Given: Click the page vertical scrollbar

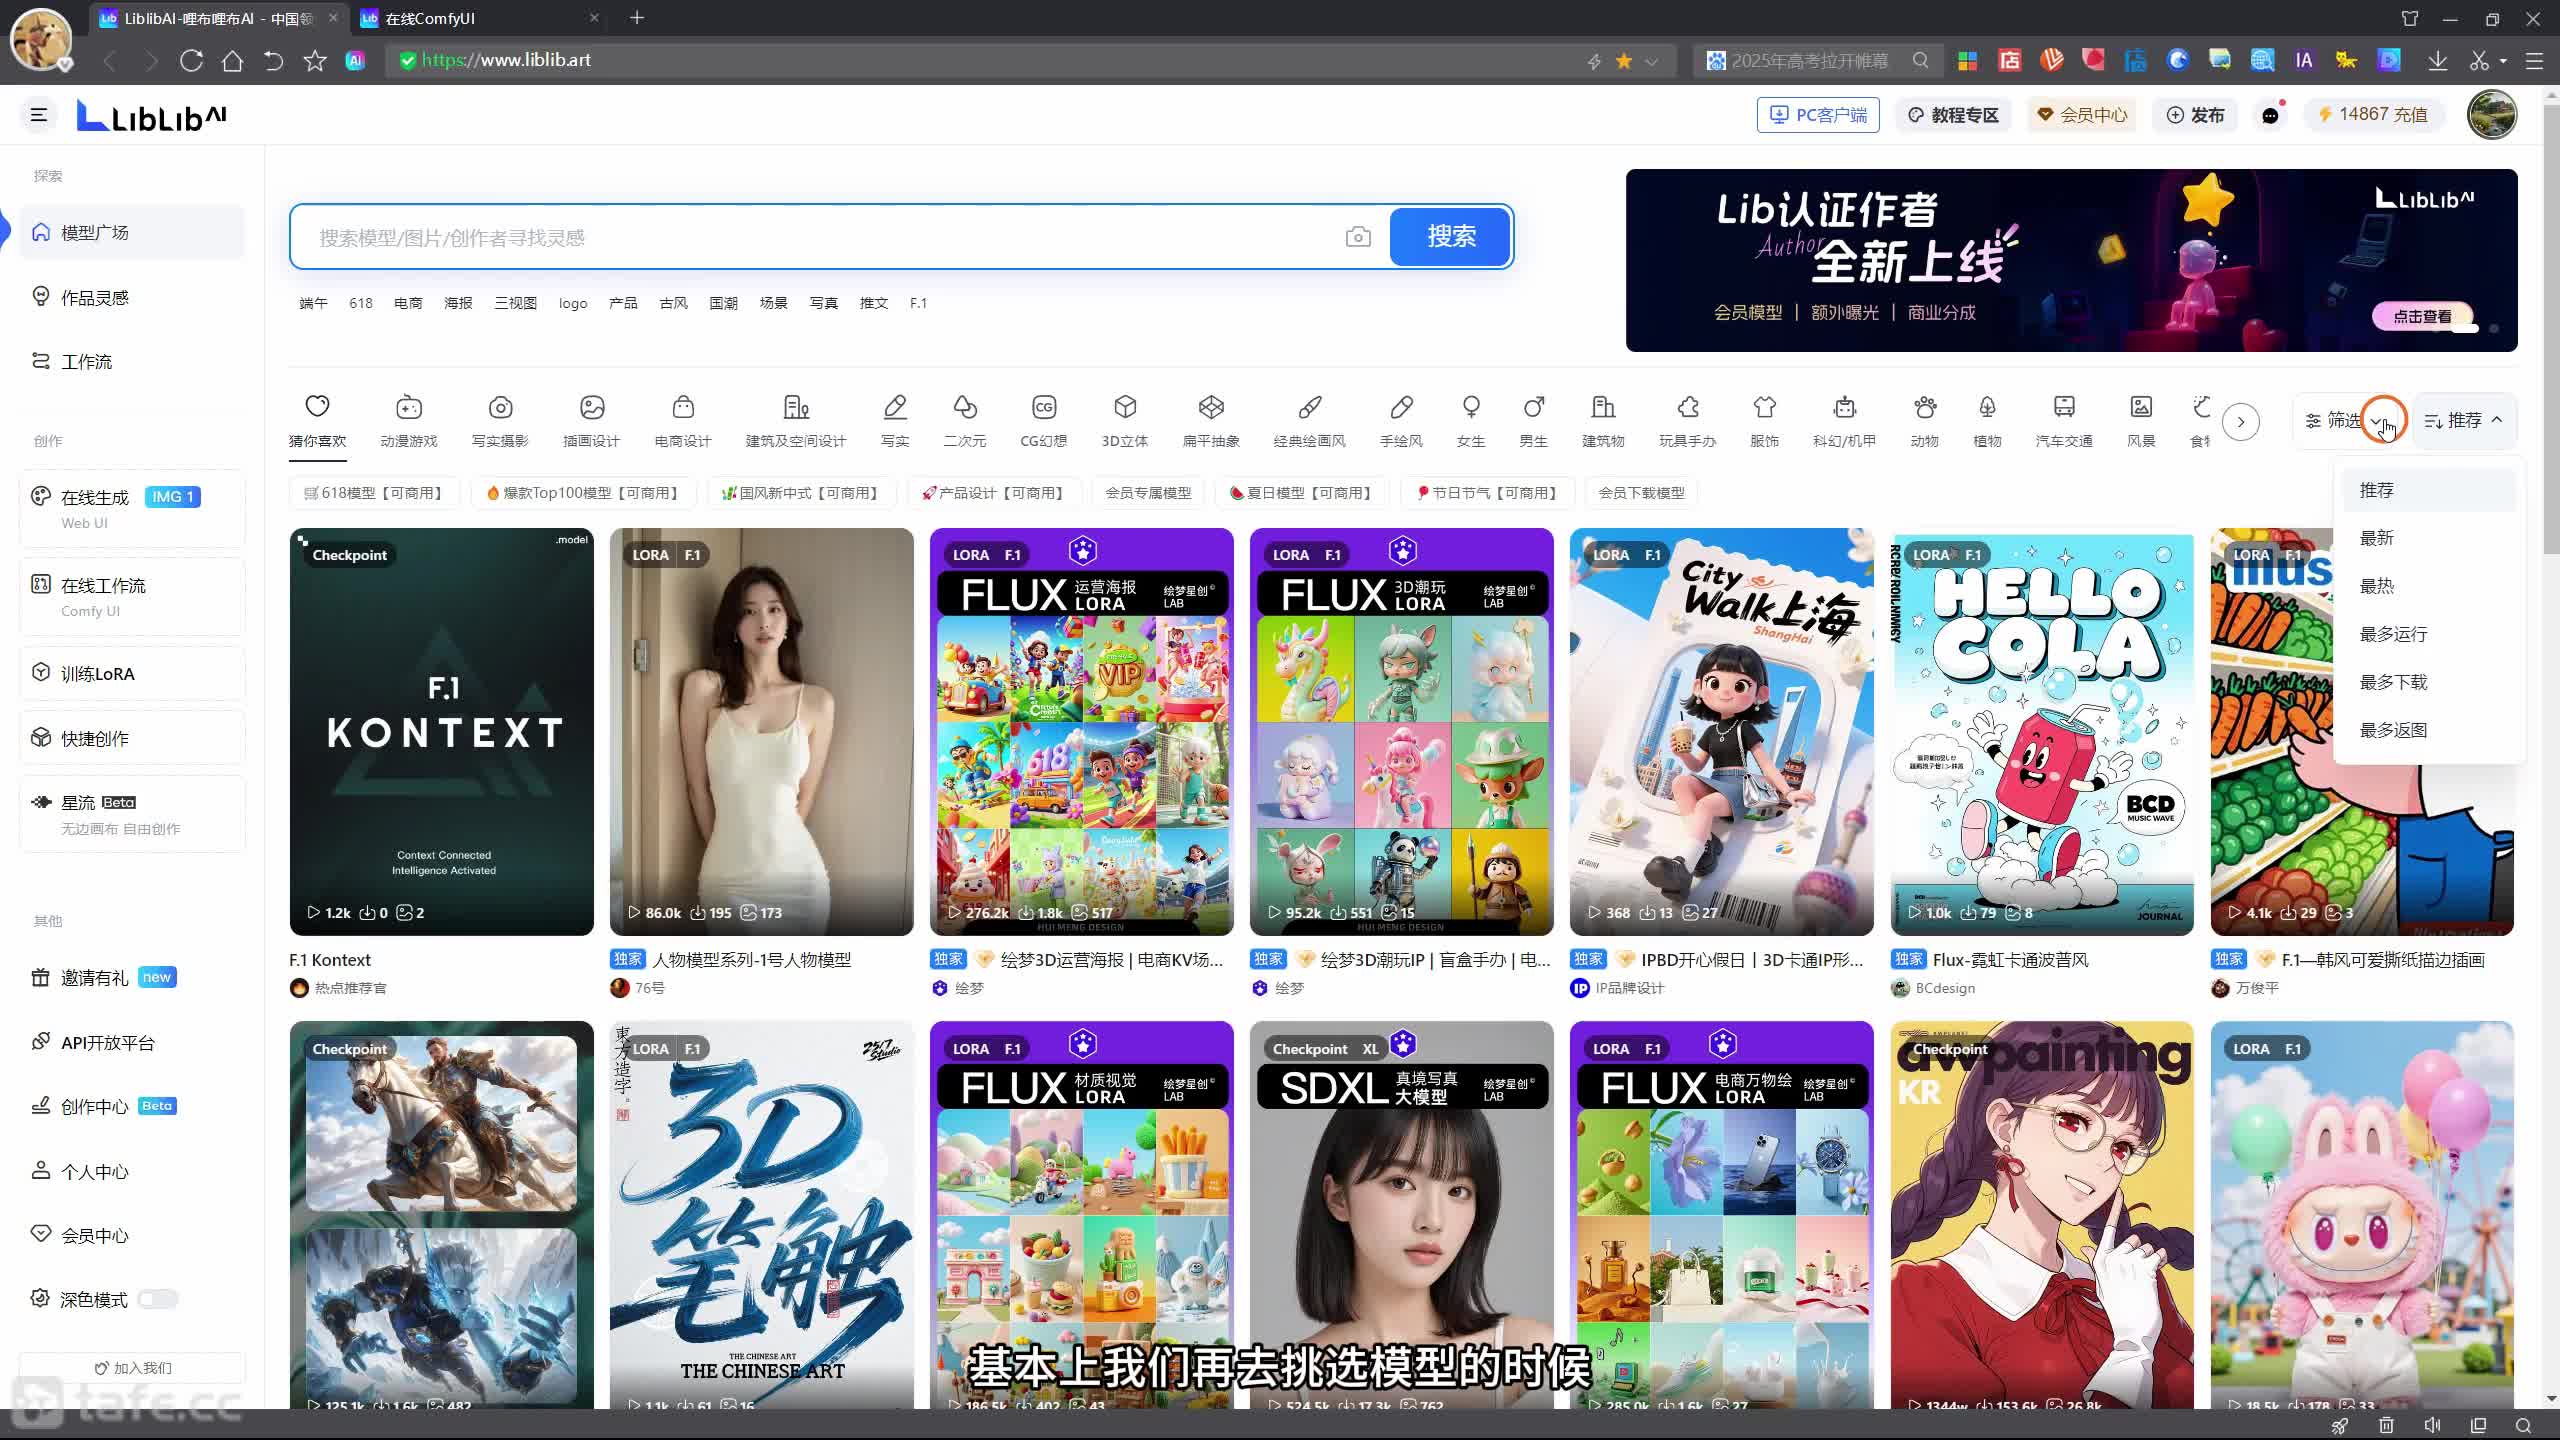Looking at the screenshot, I should tap(2551, 330).
